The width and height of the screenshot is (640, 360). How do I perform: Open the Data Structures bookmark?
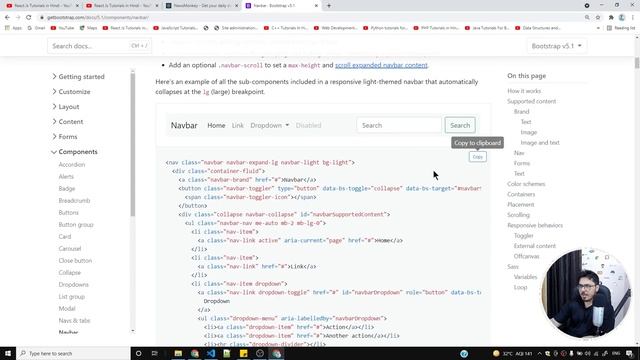(x=538, y=28)
